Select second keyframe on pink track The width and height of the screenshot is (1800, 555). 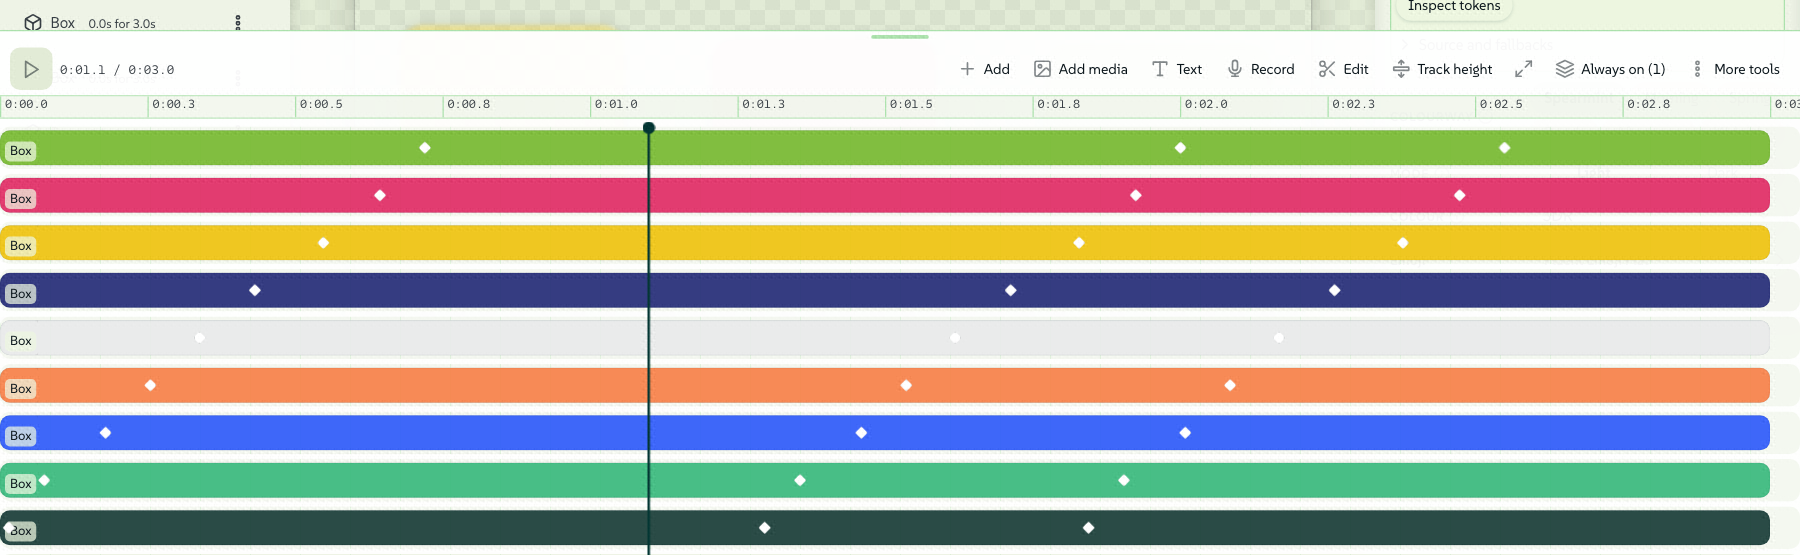1136,195
